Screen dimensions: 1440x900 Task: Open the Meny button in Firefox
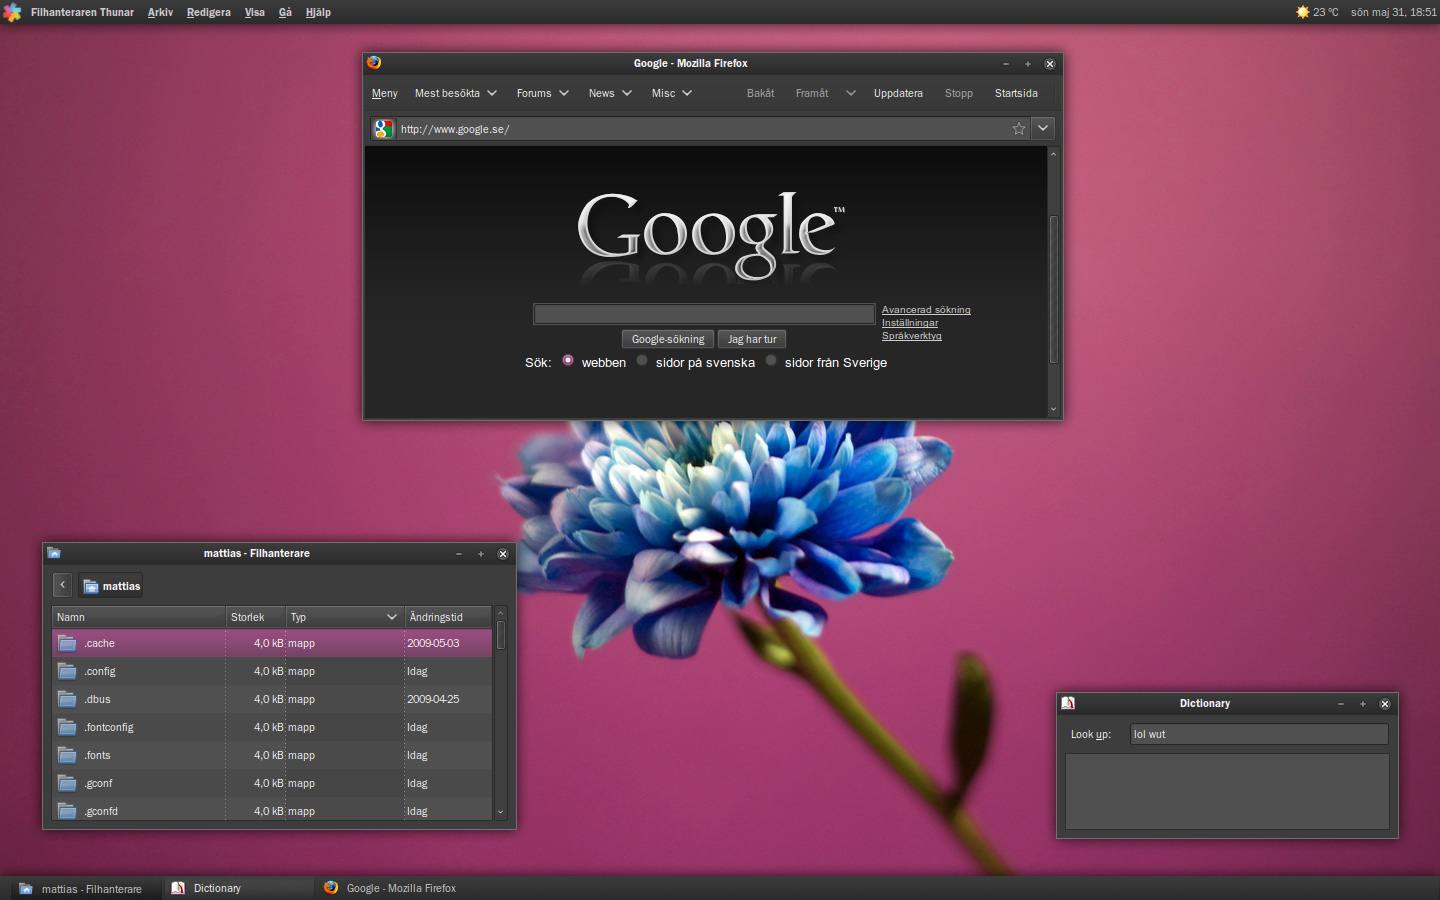pos(385,93)
